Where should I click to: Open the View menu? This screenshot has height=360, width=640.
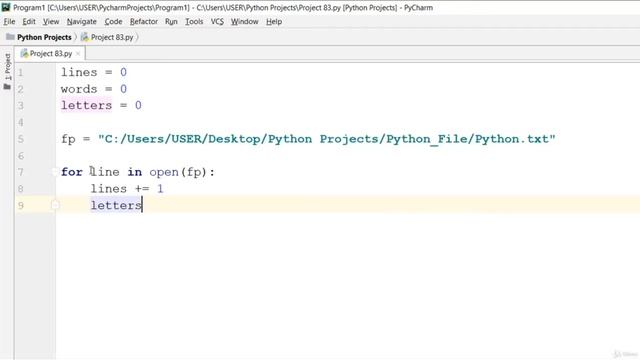coord(51,22)
